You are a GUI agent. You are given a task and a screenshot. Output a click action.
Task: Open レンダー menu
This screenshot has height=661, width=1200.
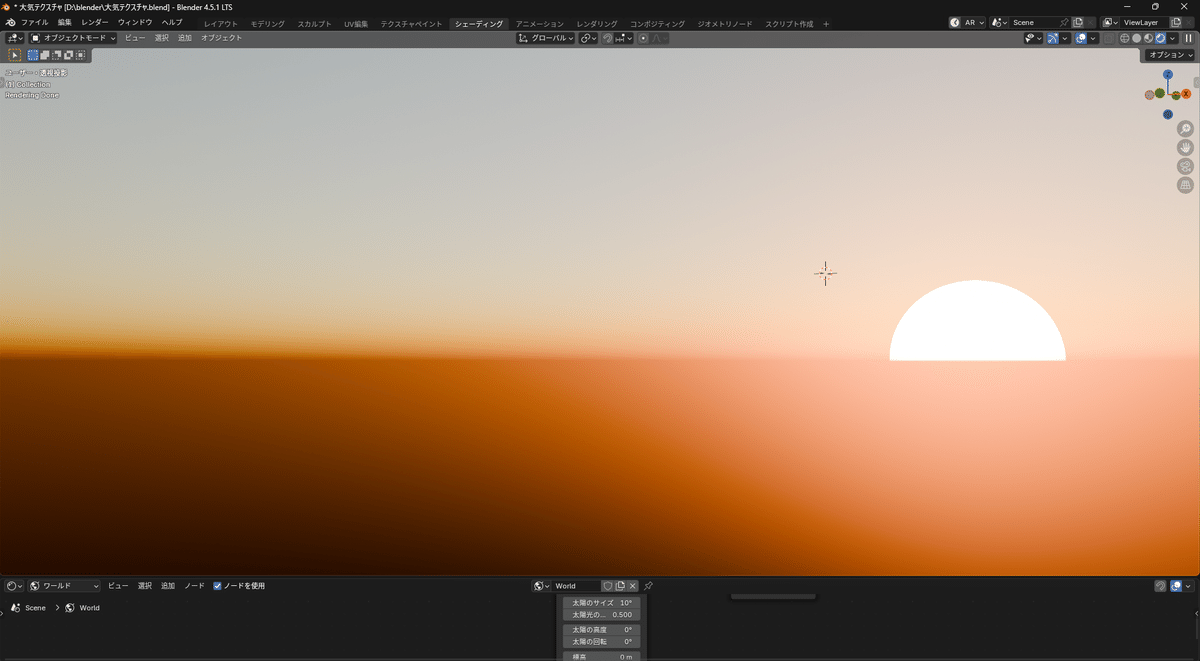(95, 22)
